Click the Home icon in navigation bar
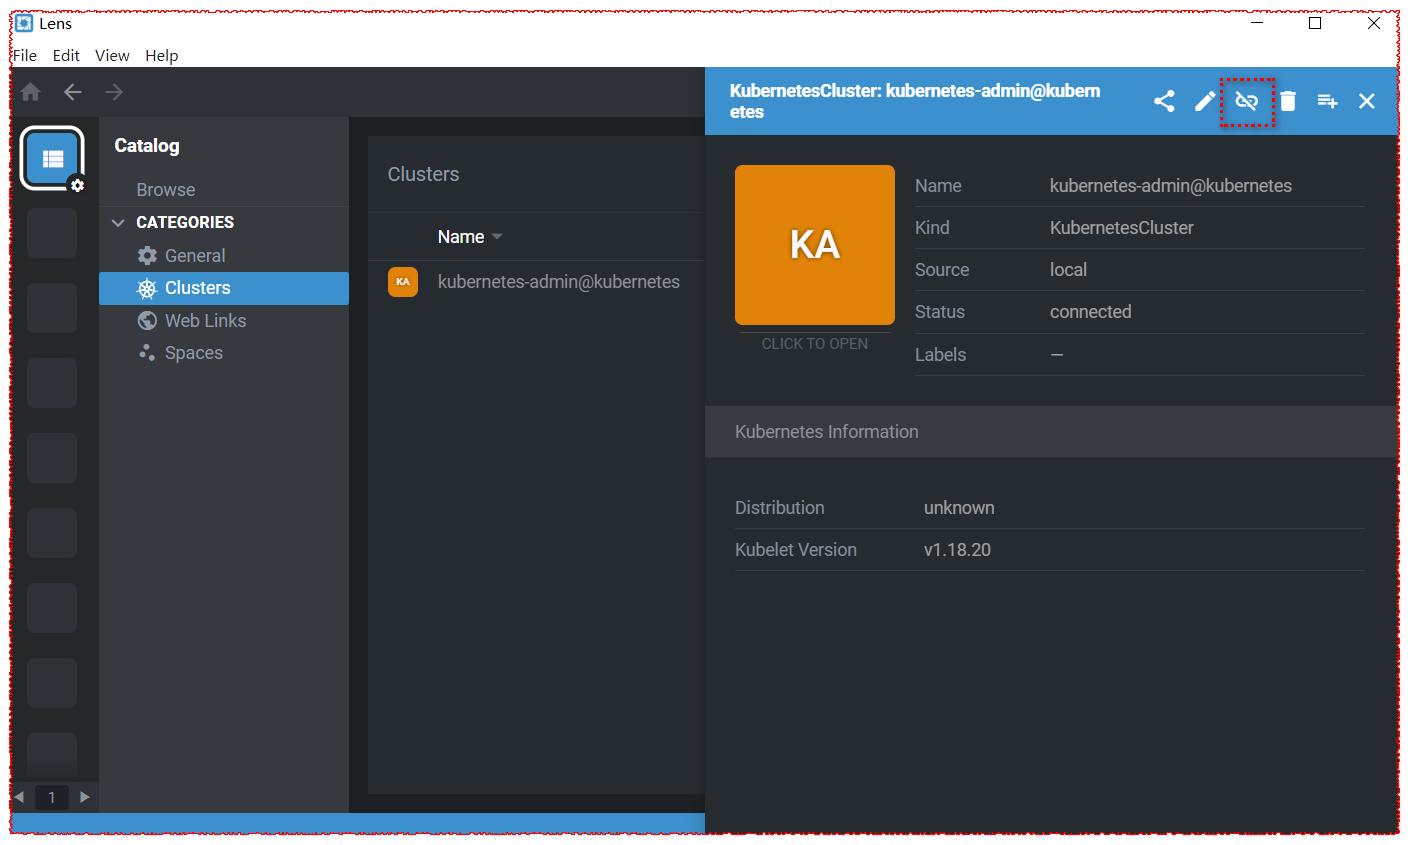1410x845 pixels. click(x=31, y=92)
